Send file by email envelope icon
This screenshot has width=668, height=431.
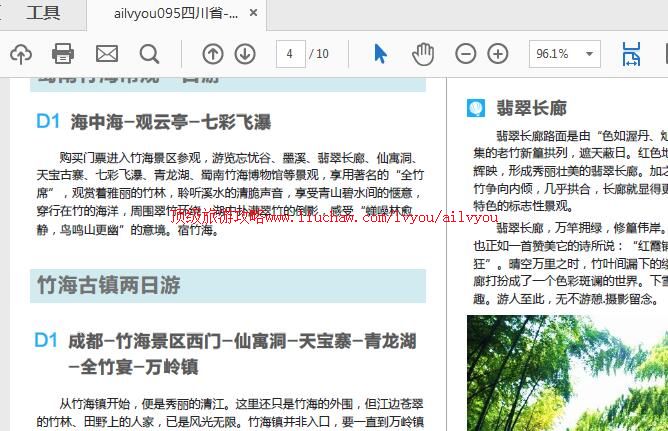pyautogui.click(x=106, y=53)
